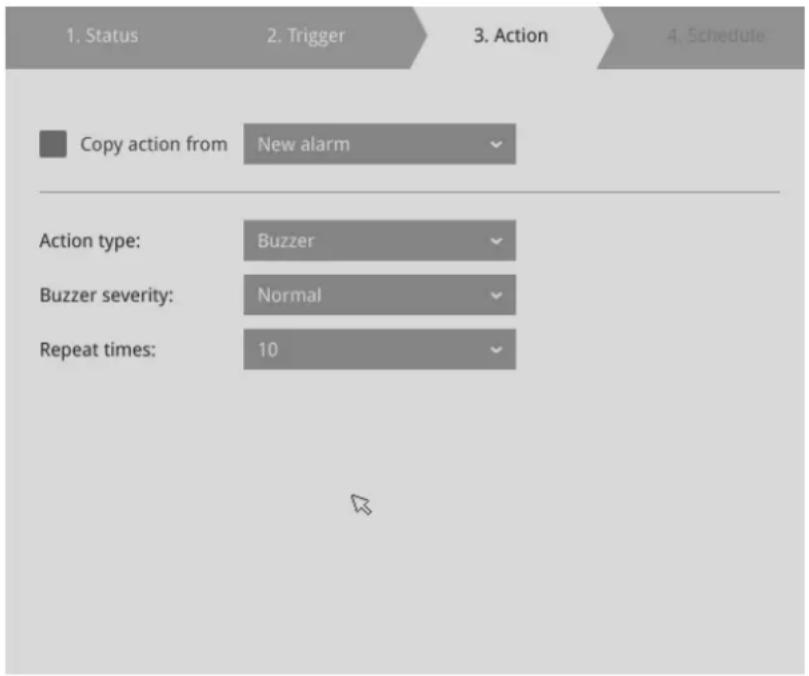
Task: Expand the Buzzer severity Normal dropdown
Action: pyautogui.click(x=379, y=295)
